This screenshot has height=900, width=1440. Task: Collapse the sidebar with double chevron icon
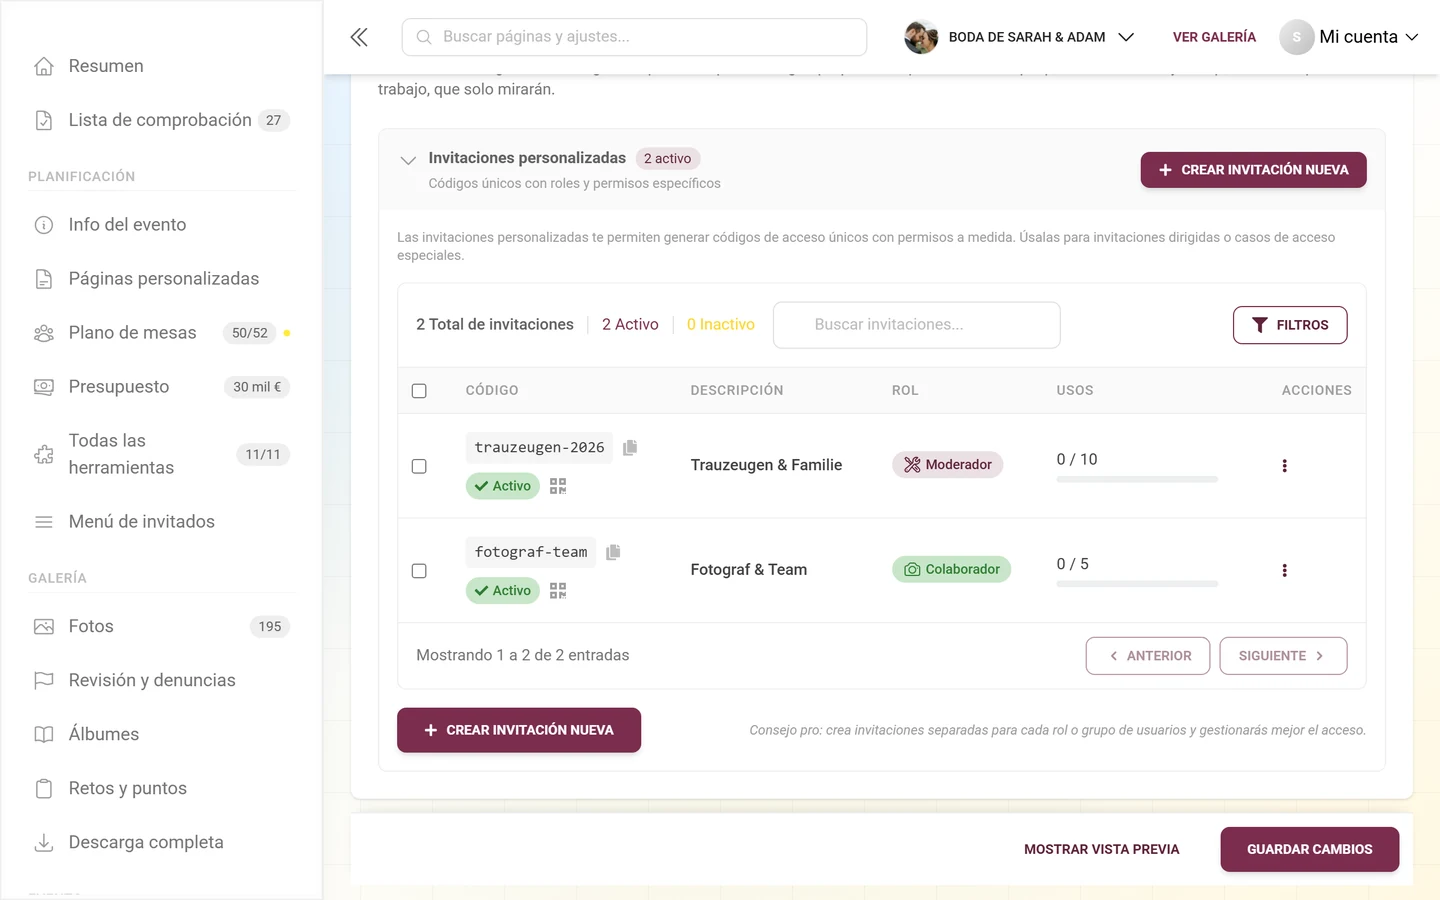point(359,37)
